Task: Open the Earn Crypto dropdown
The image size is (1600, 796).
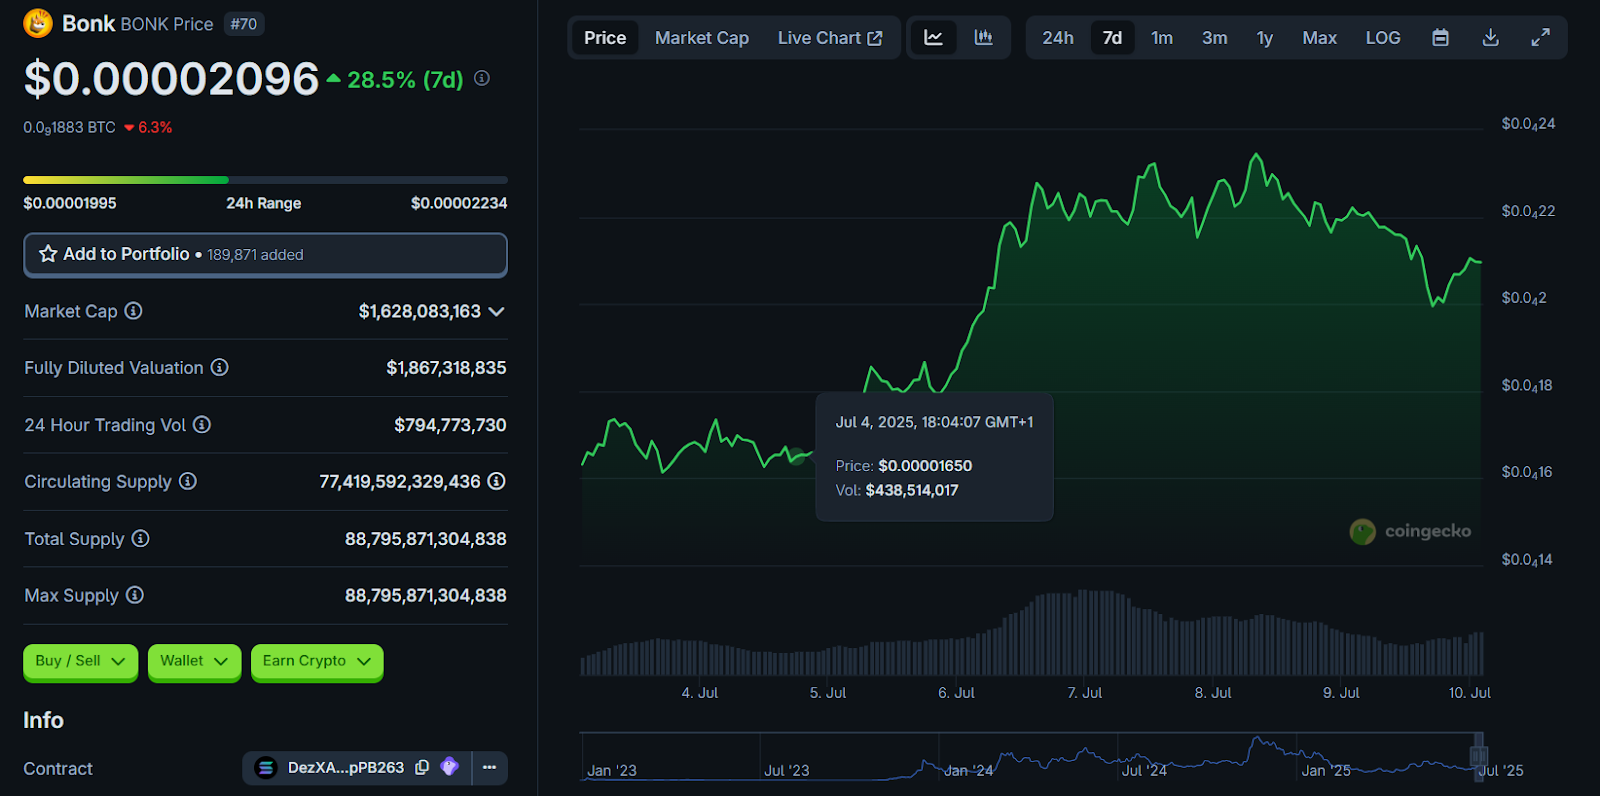Action: tap(317, 661)
